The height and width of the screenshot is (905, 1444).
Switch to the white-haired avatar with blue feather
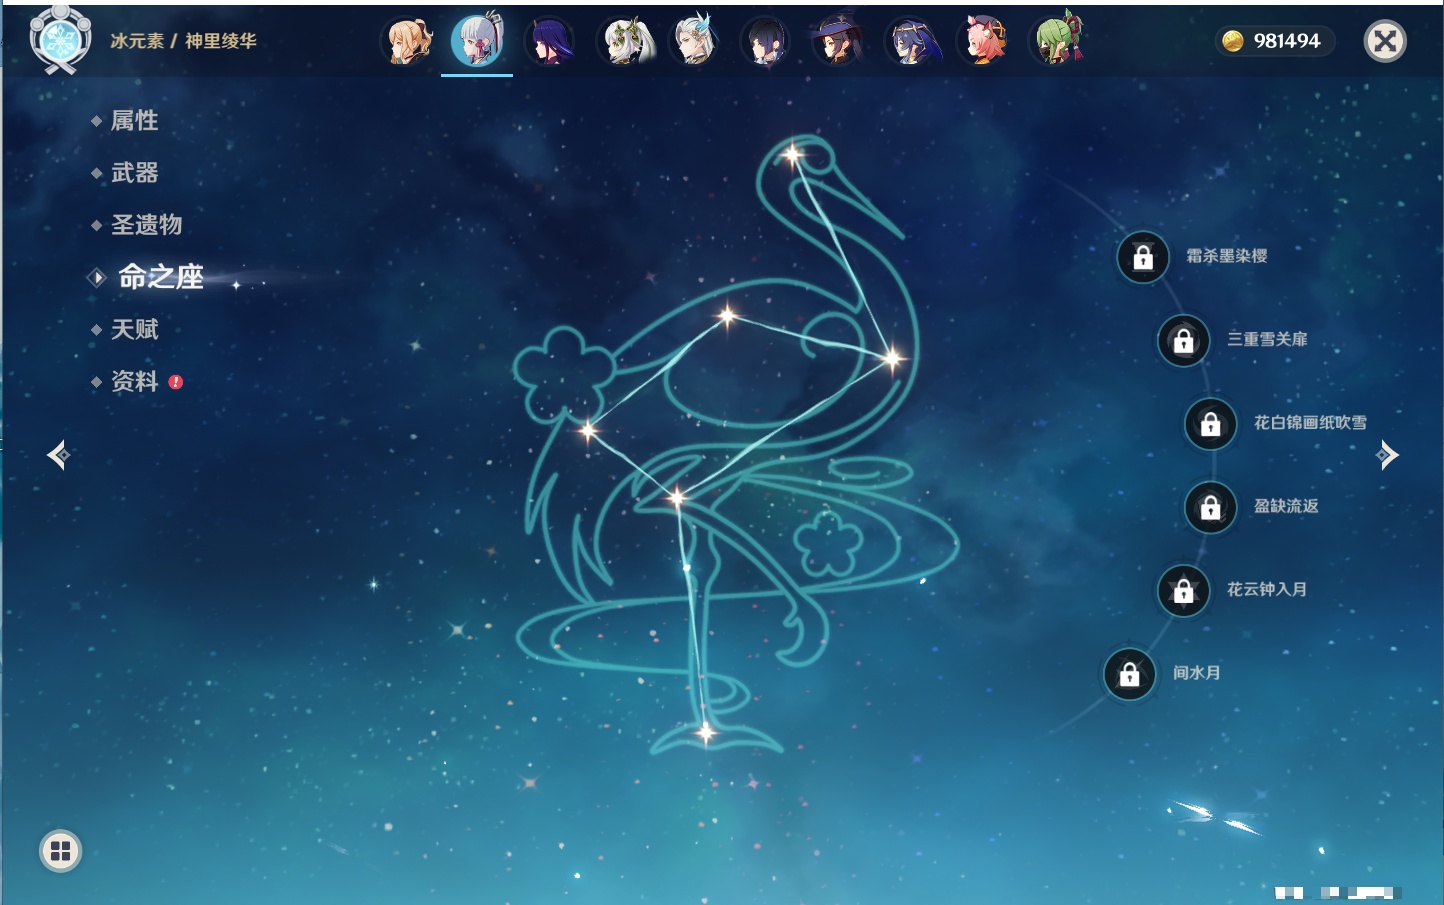point(695,41)
